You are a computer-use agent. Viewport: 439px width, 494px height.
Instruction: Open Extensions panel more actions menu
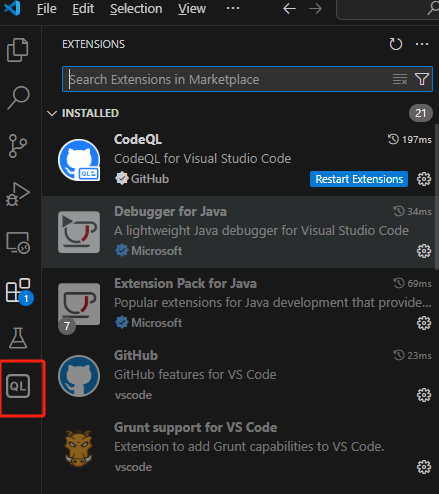422,44
